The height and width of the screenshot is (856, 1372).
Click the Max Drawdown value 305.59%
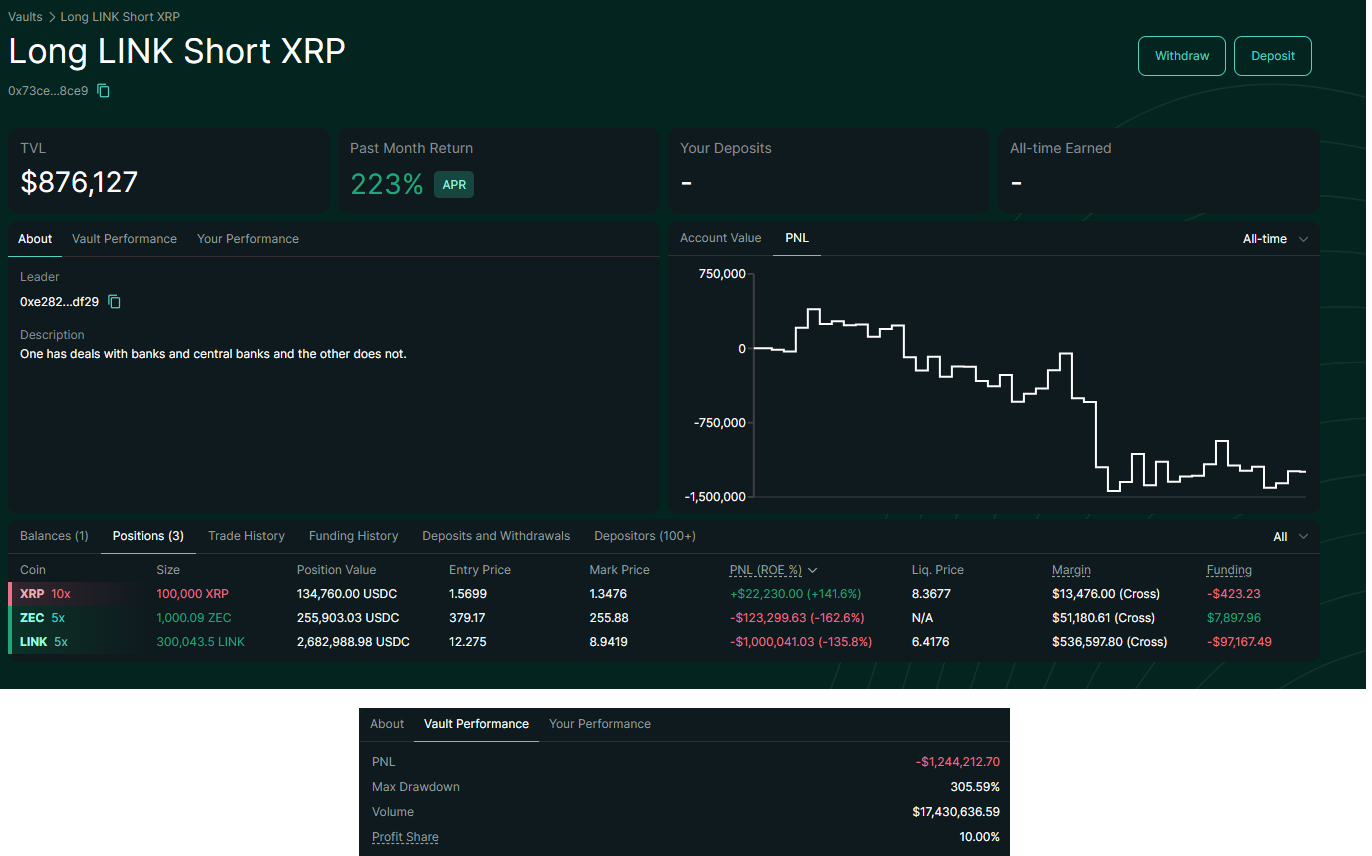[x=975, y=787]
